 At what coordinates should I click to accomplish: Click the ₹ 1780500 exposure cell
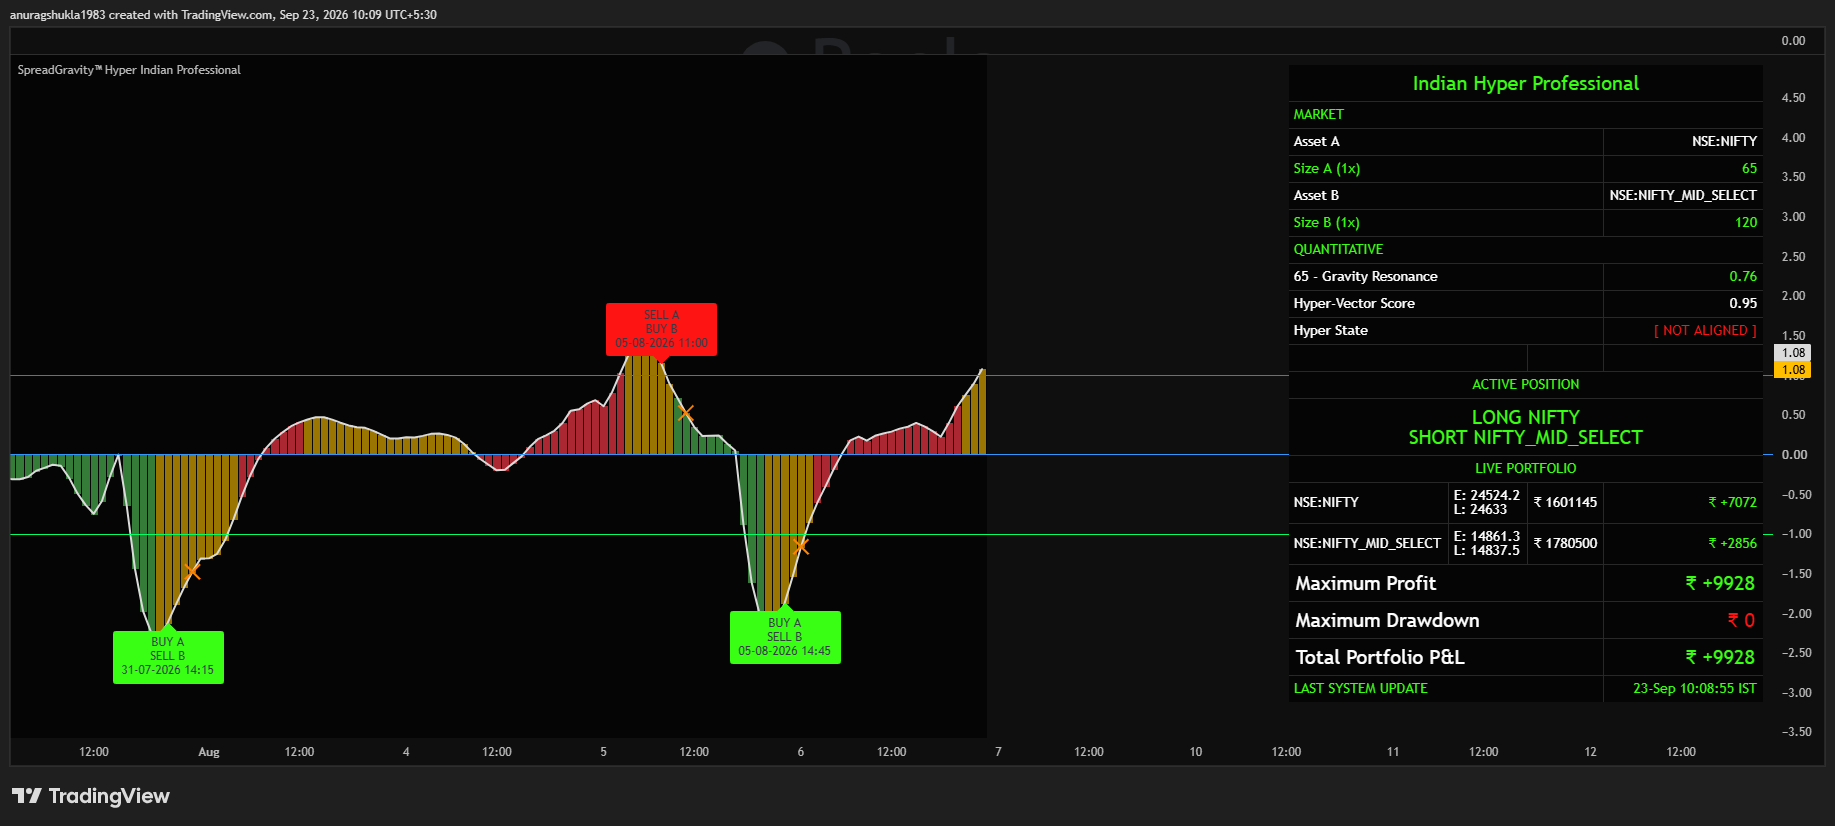(1565, 544)
